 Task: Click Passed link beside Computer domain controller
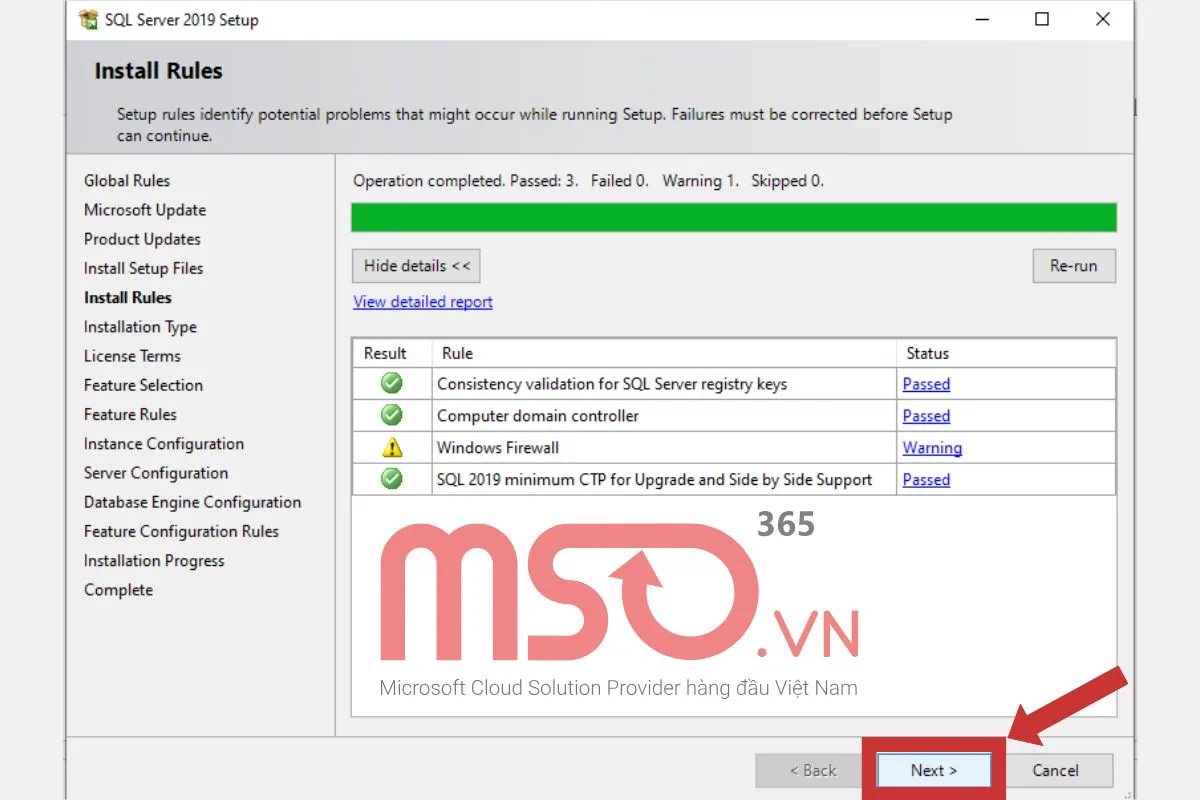[925, 415]
